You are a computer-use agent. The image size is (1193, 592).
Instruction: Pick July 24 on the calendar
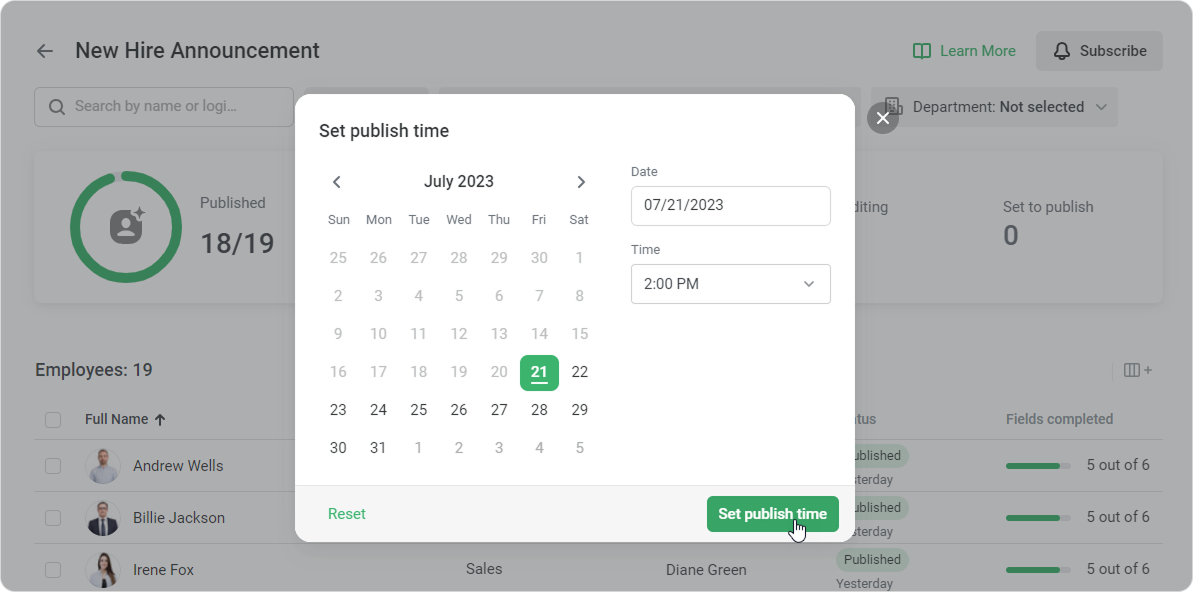click(378, 410)
